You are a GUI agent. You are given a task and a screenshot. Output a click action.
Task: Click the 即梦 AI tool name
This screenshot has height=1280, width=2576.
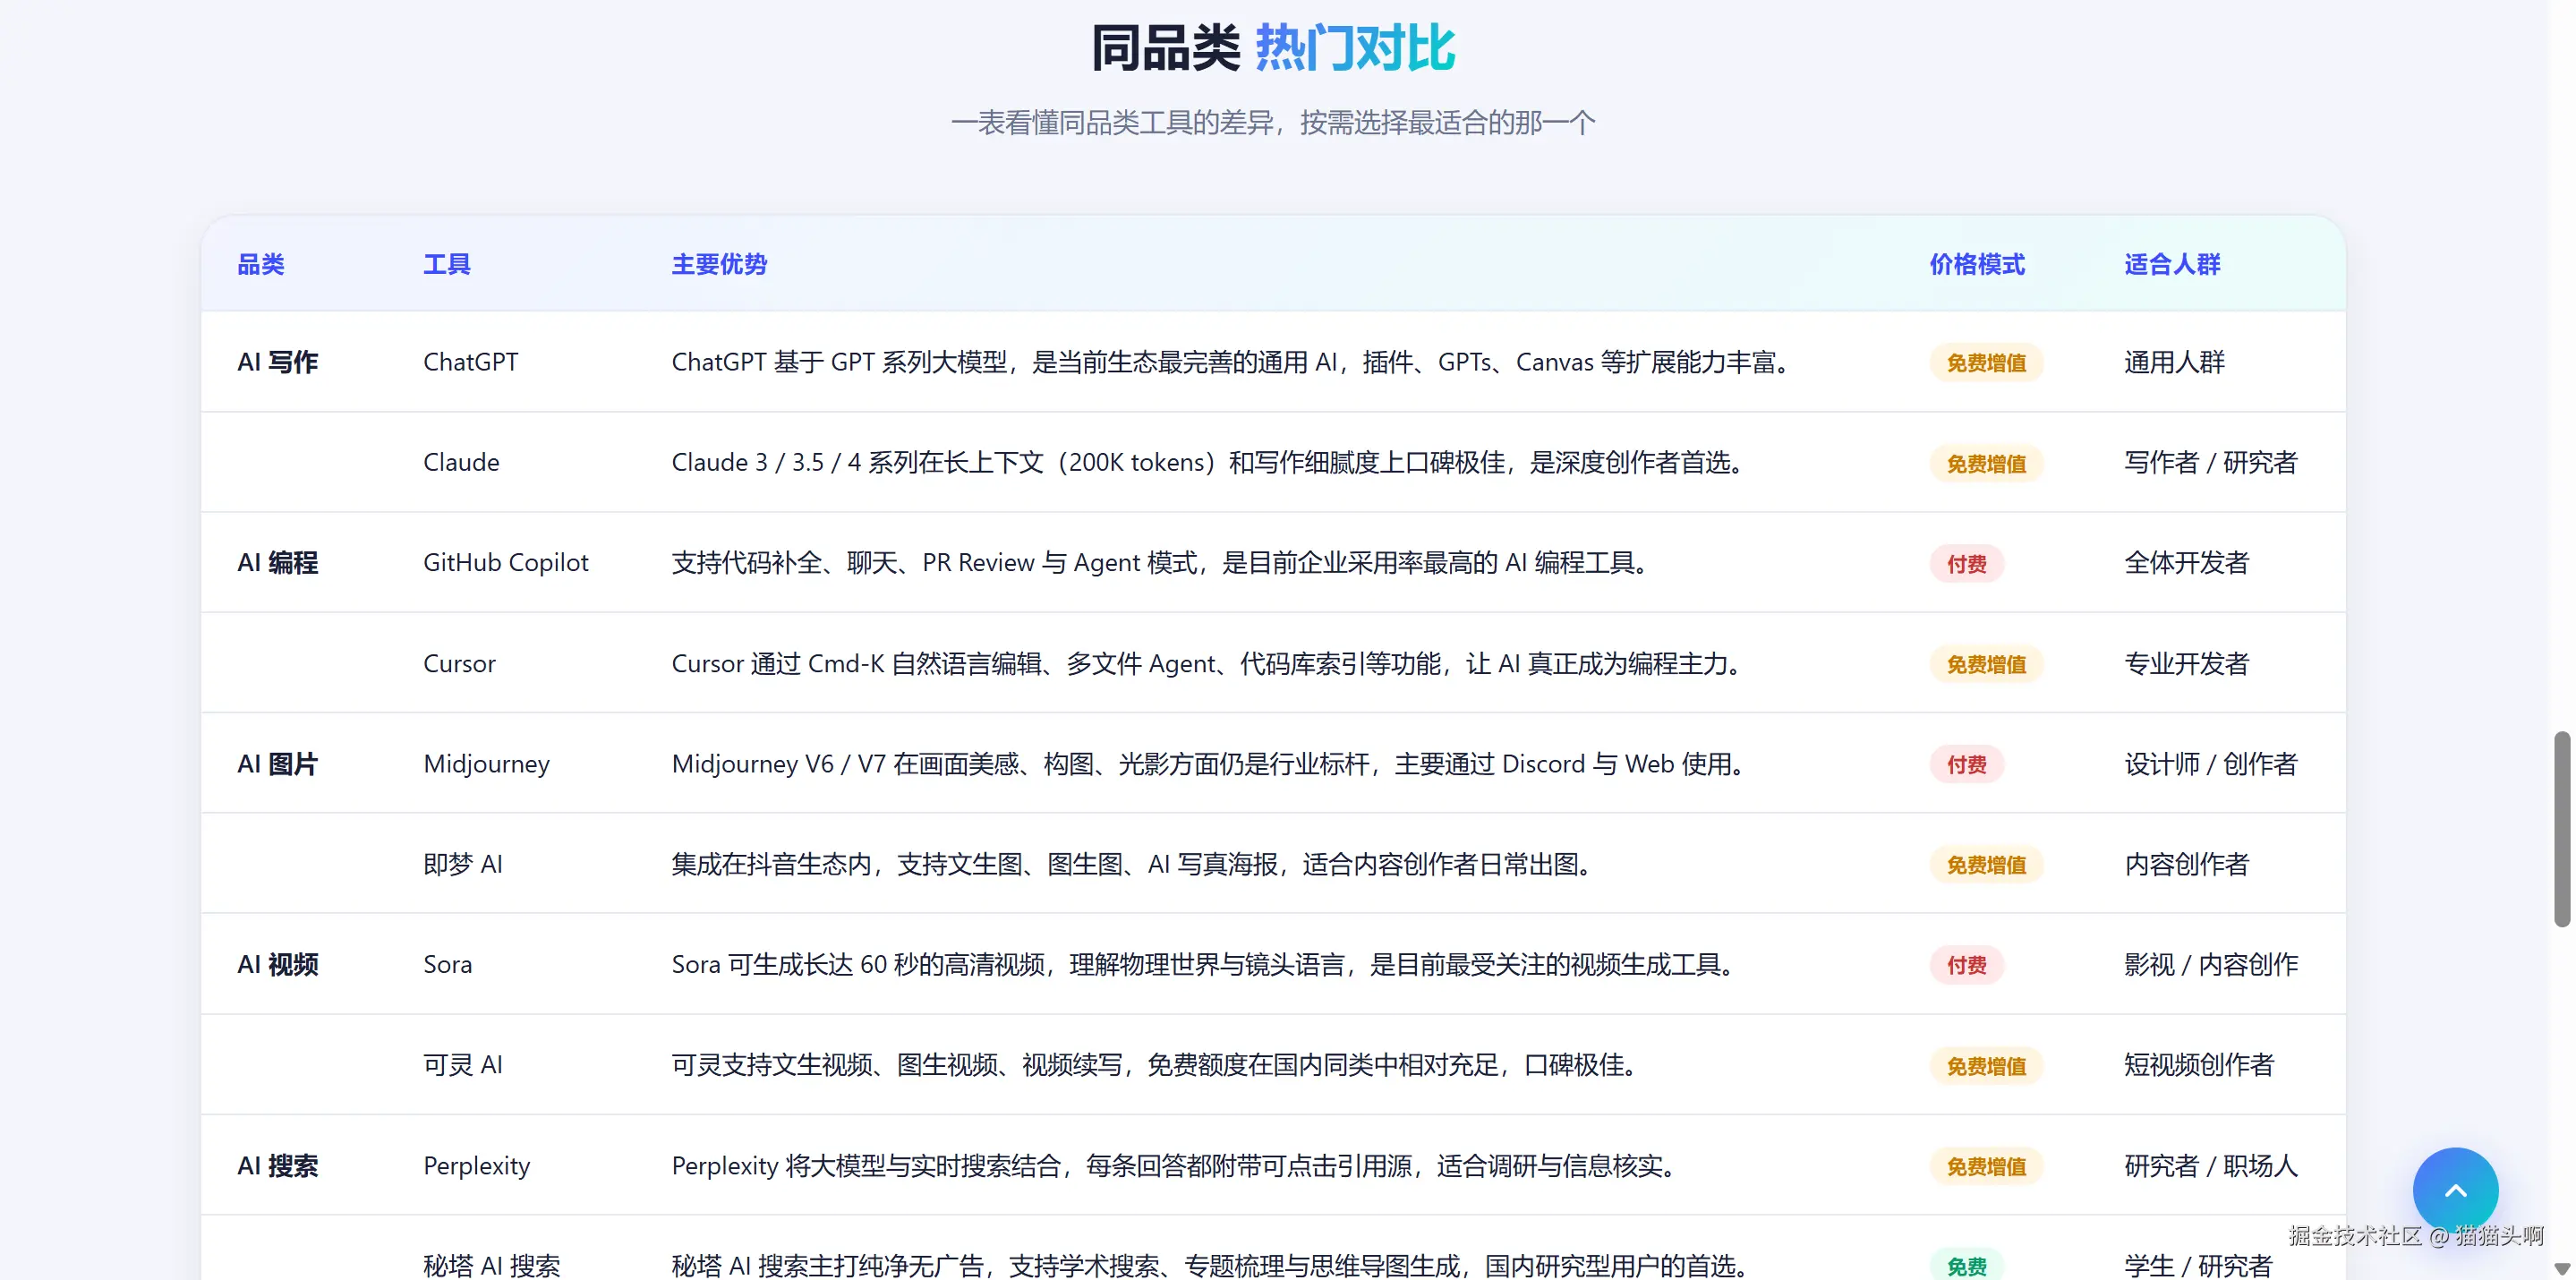463,864
